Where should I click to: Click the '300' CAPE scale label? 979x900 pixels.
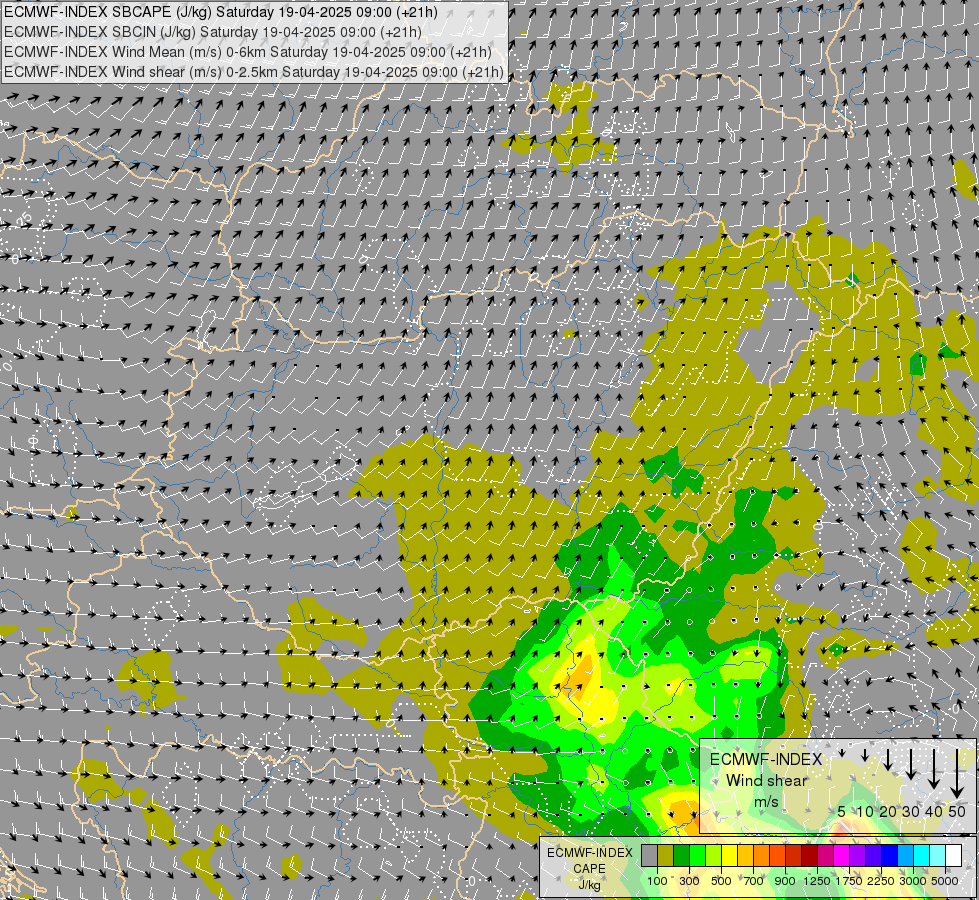689,881
